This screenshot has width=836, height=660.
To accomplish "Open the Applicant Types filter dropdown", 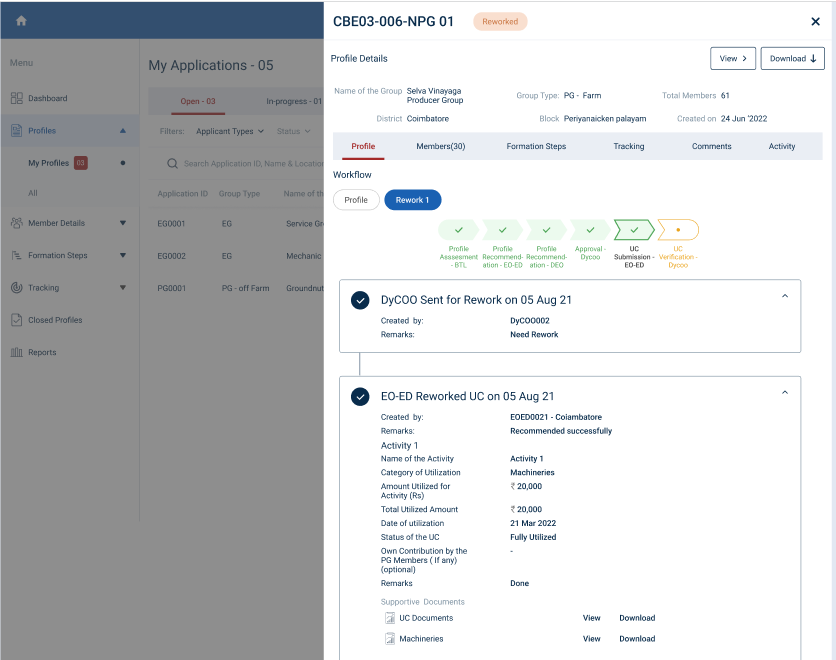I will point(230,131).
